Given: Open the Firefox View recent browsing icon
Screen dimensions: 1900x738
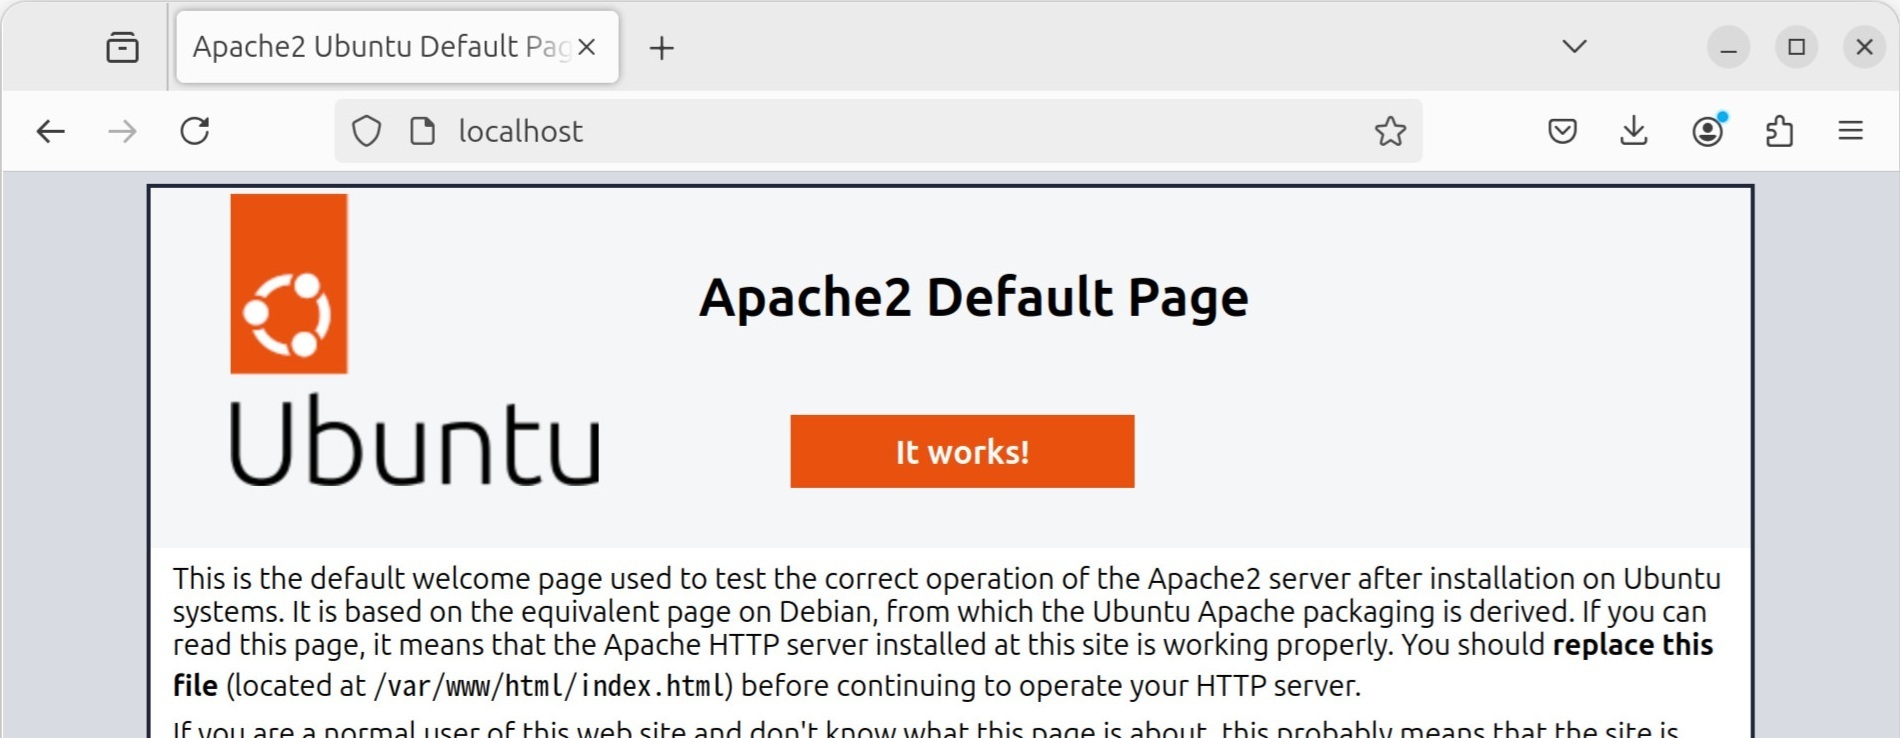Looking at the screenshot, I should pos(122,47).
